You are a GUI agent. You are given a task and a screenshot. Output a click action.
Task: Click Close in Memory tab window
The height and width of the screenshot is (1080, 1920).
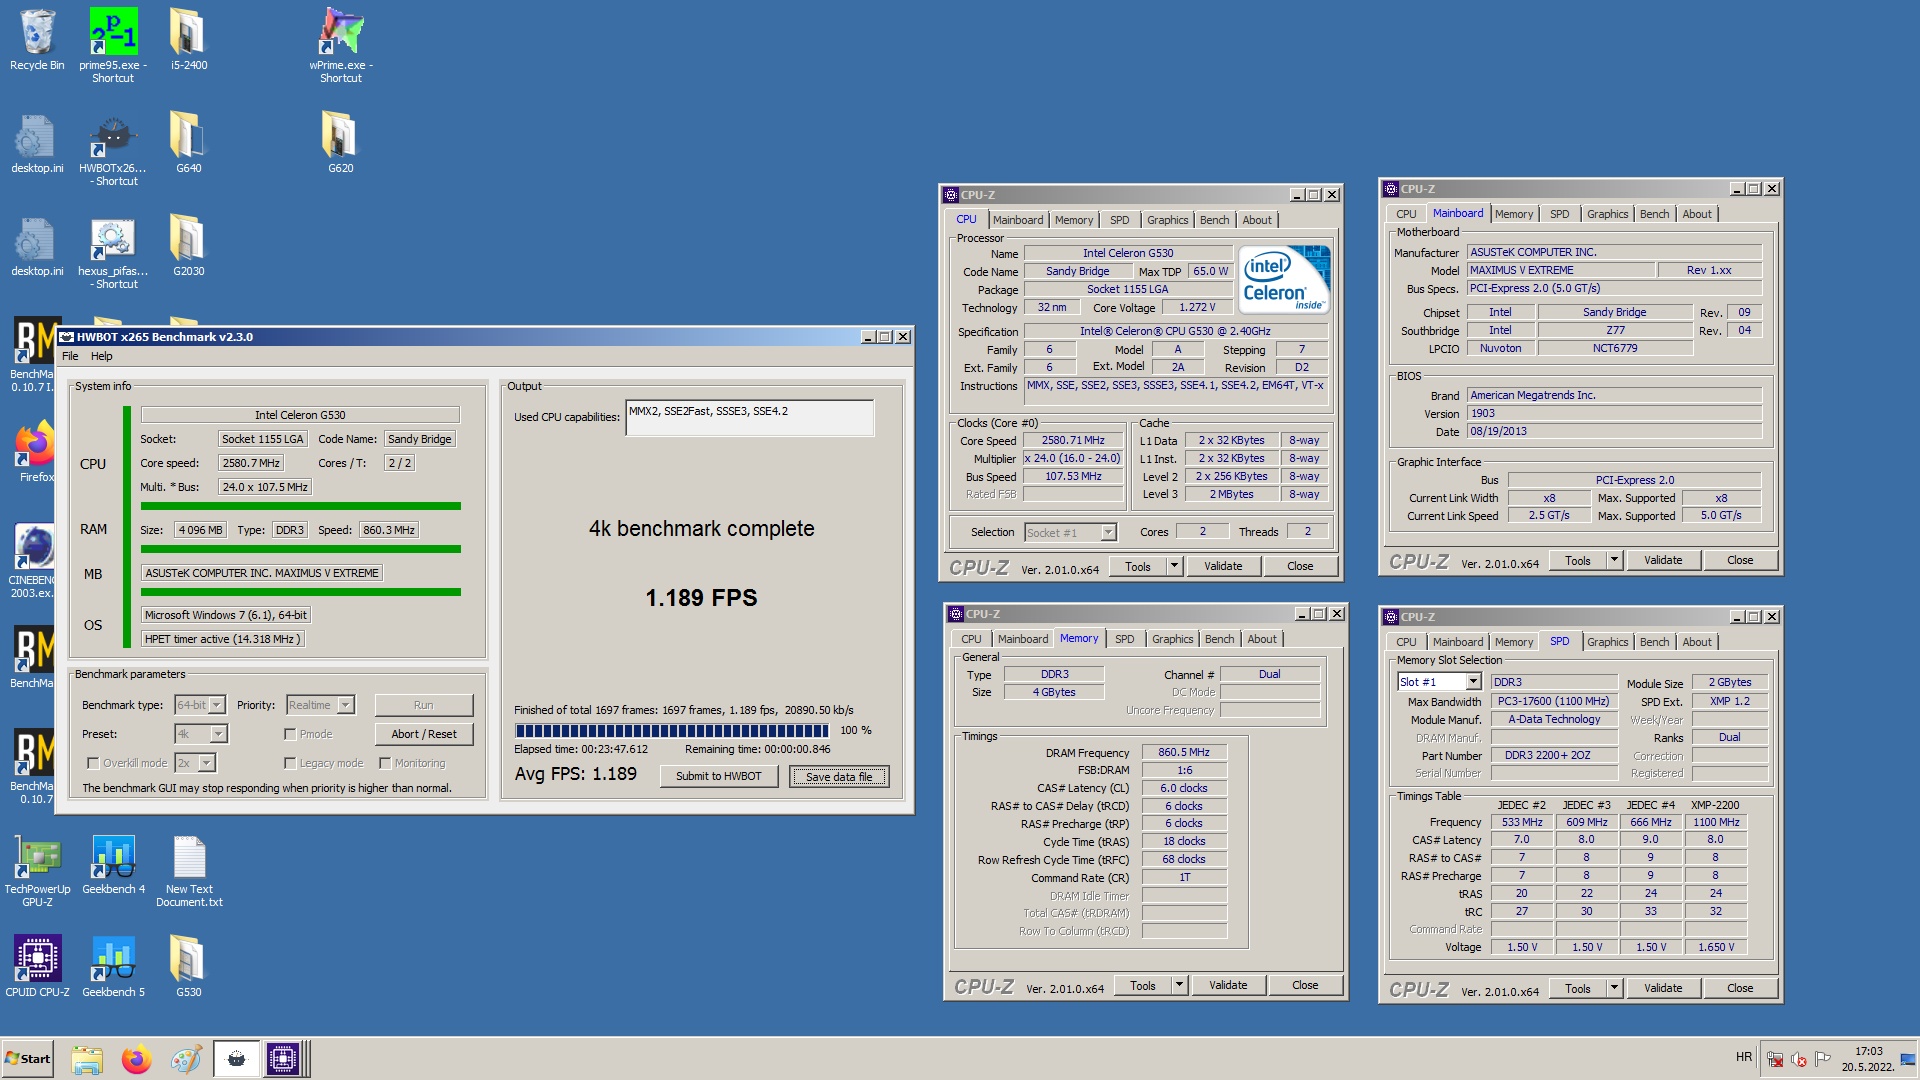click(1304, 985)
